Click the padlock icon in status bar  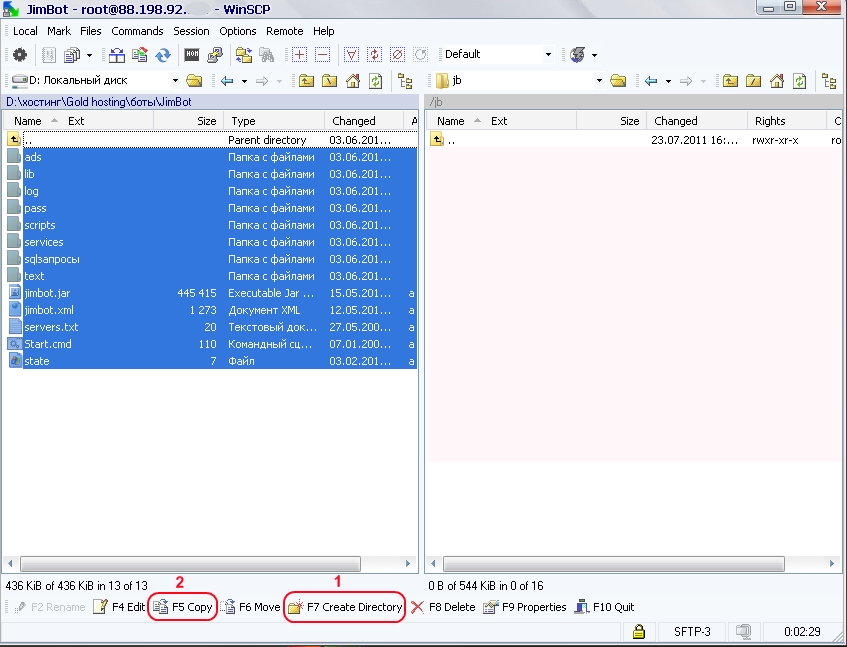pos(639,631)
